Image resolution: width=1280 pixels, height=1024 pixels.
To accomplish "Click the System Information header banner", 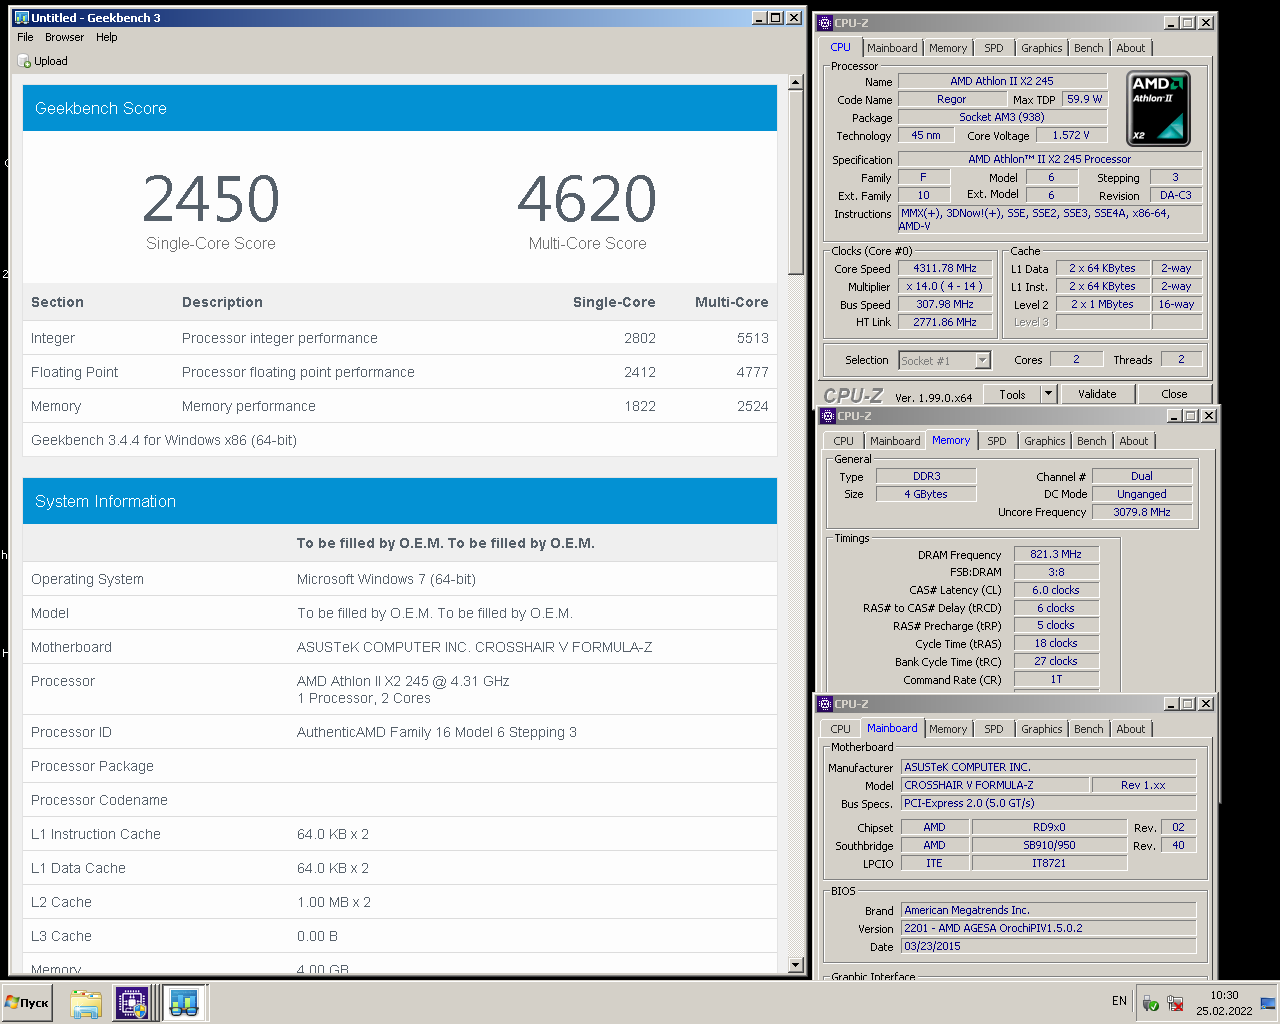I will coord(400,501).
